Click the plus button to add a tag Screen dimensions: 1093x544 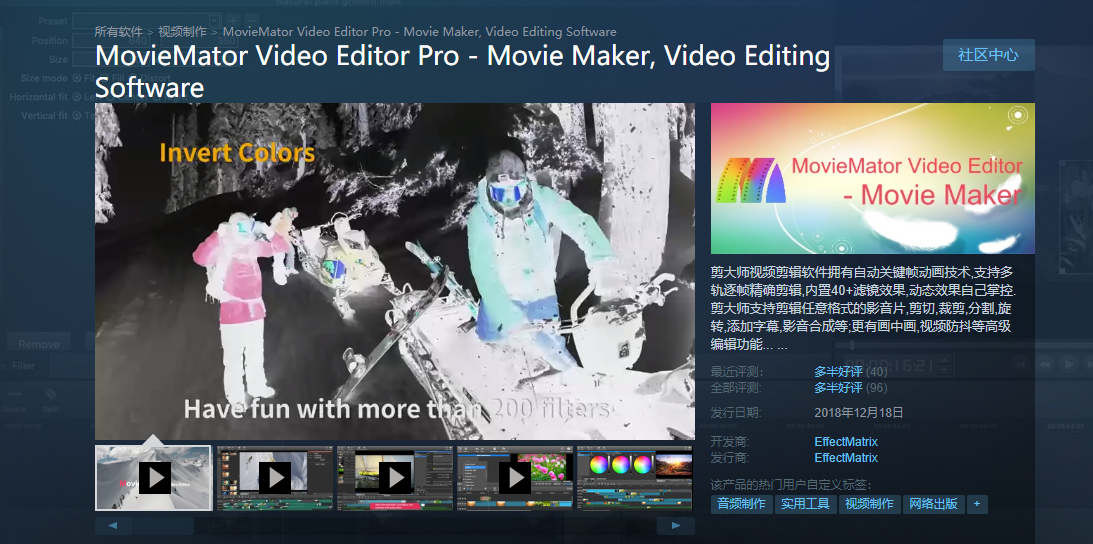976,504
